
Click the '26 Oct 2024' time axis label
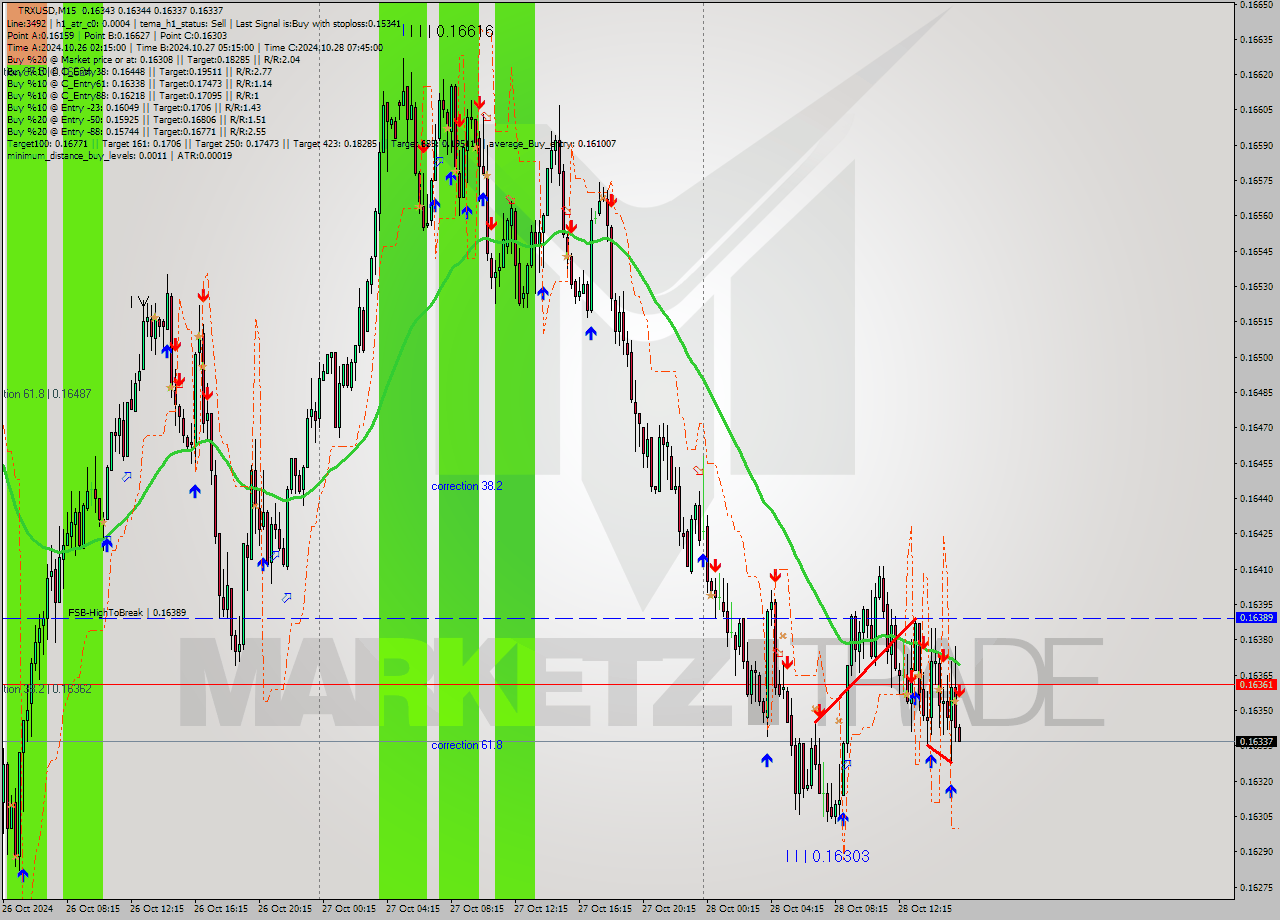coord(27,909)
